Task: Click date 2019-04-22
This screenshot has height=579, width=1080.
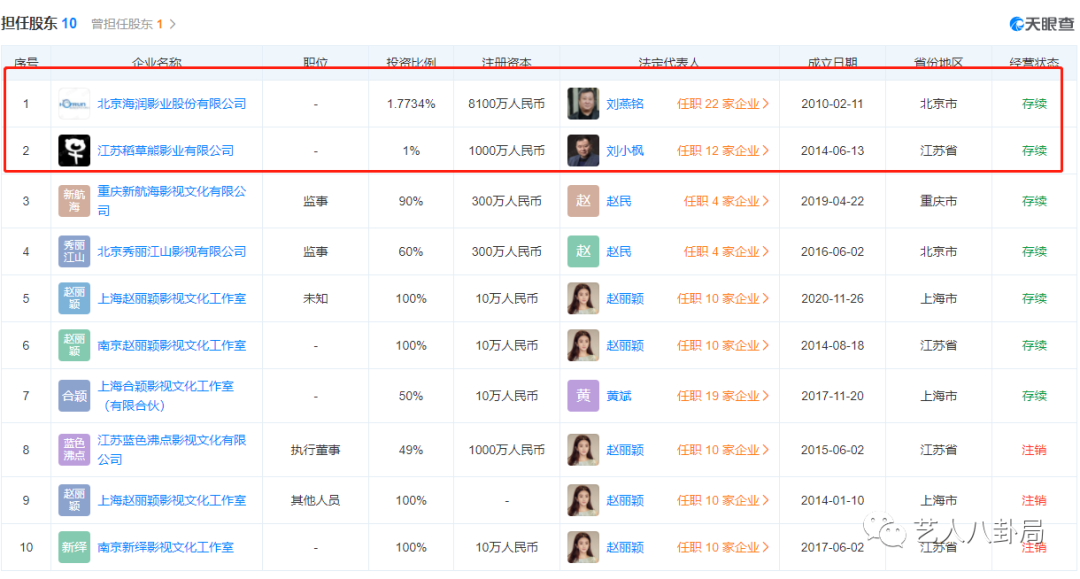Action: 832,201
